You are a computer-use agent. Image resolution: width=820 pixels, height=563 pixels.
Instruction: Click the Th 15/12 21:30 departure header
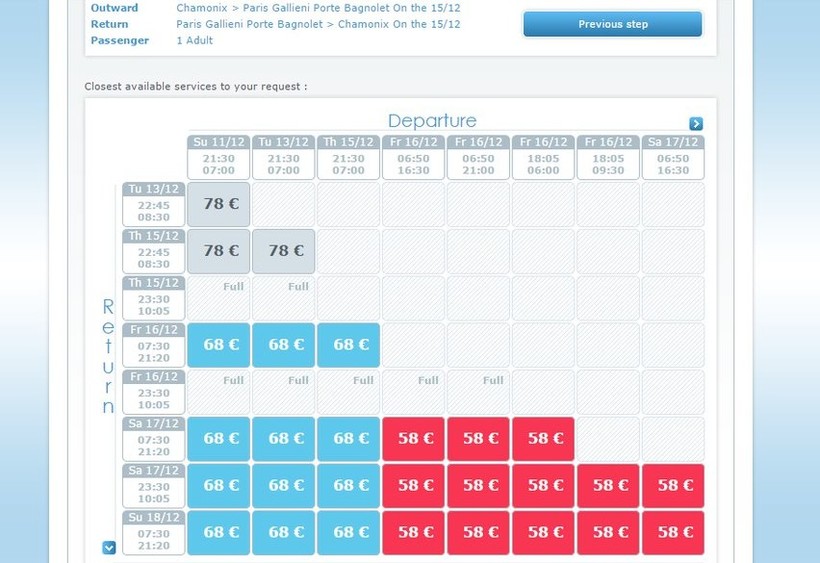coord(349,157)
